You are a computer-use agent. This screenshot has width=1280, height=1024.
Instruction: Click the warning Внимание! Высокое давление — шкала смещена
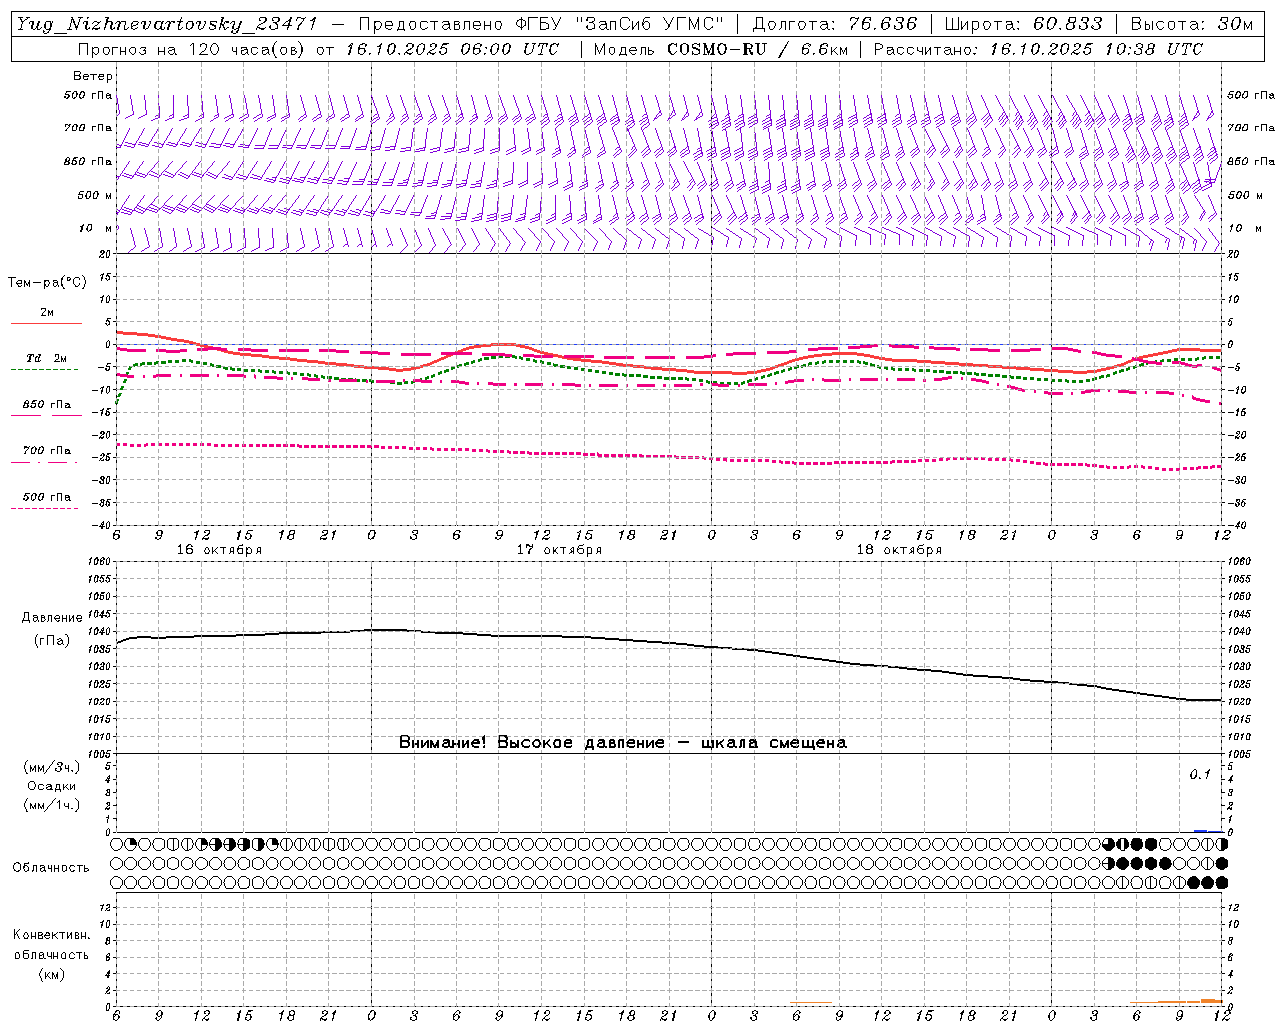coord(623,743)
